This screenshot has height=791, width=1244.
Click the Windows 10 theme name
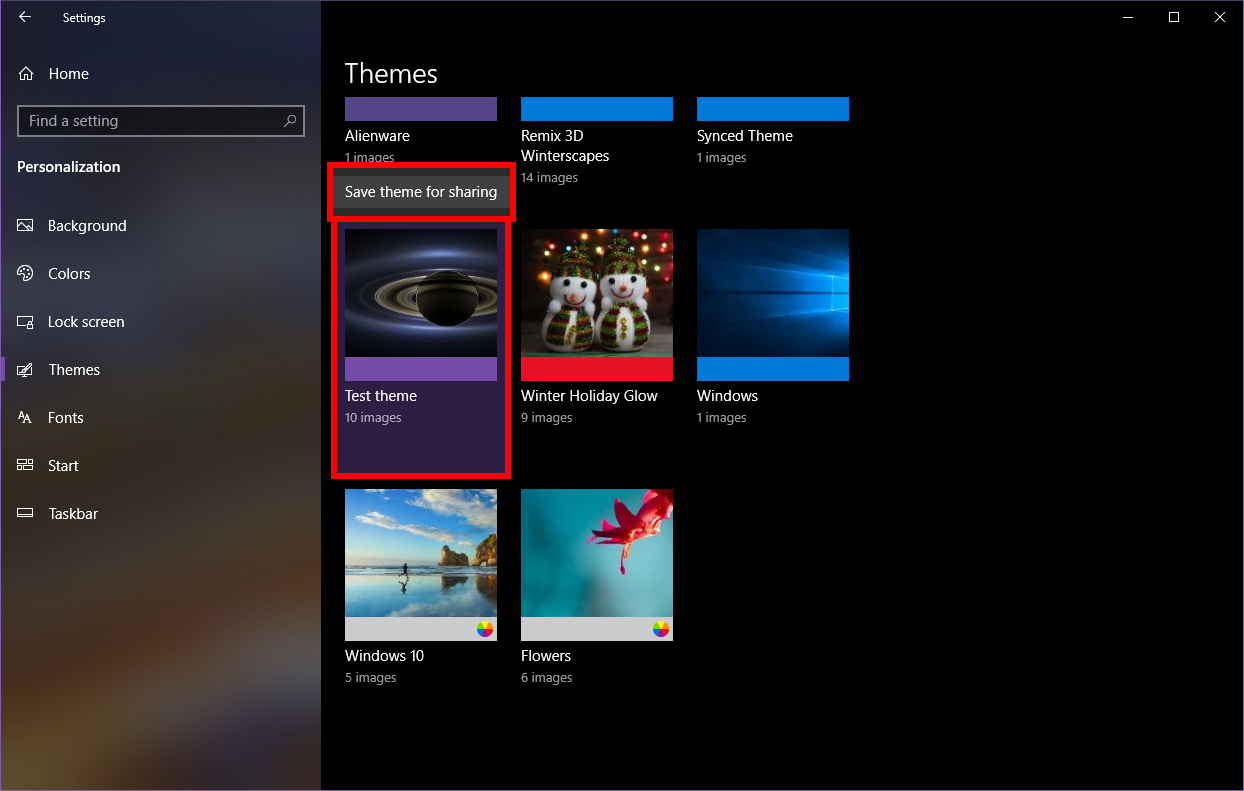(384, 656)
